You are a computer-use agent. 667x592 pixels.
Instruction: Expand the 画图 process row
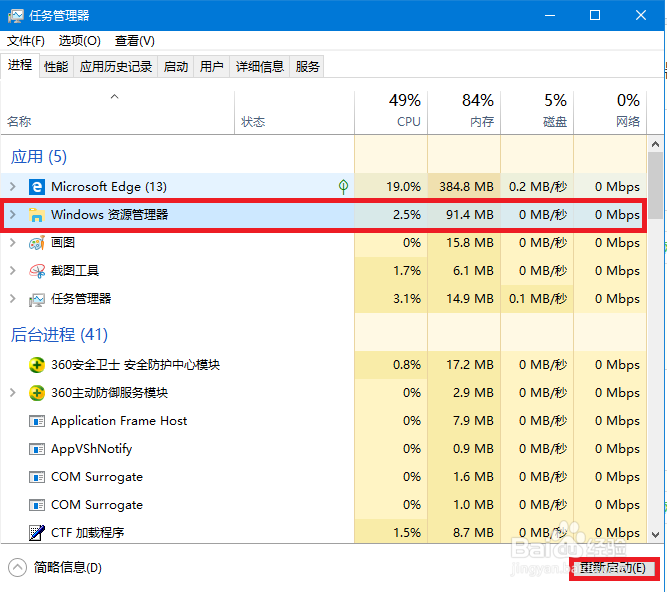13,243
